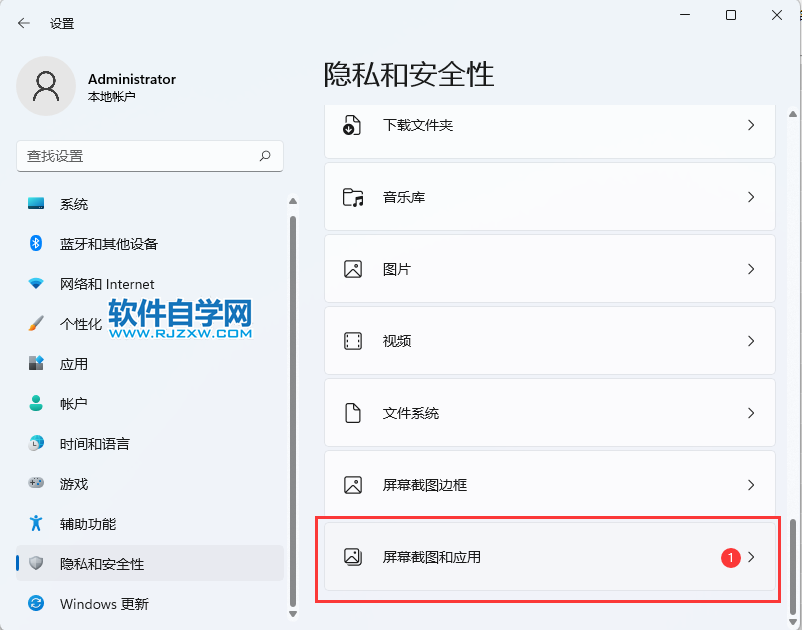Viewport: 802px width, 630px height.
Task: Expand the 下载文件夹 chevron
Action: pos(751,126)
